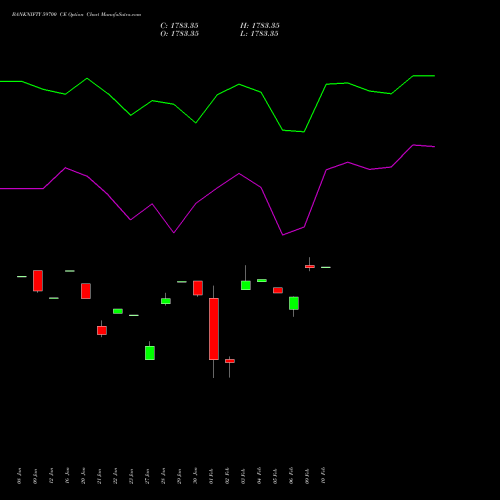Click the 10 Feb date label
Image resolution: width=500 pixels, height=500 pixels.
point(323,476)
